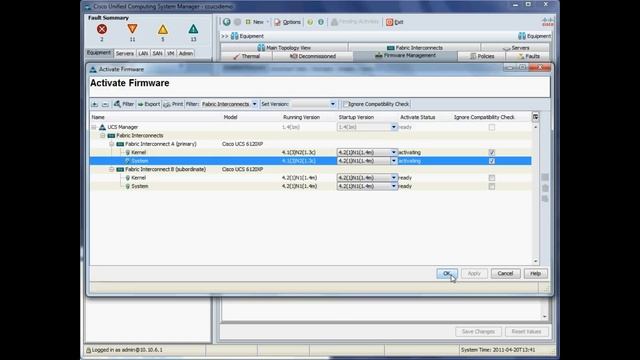Click the warning faults teal triangle icon

pos(193,29)
